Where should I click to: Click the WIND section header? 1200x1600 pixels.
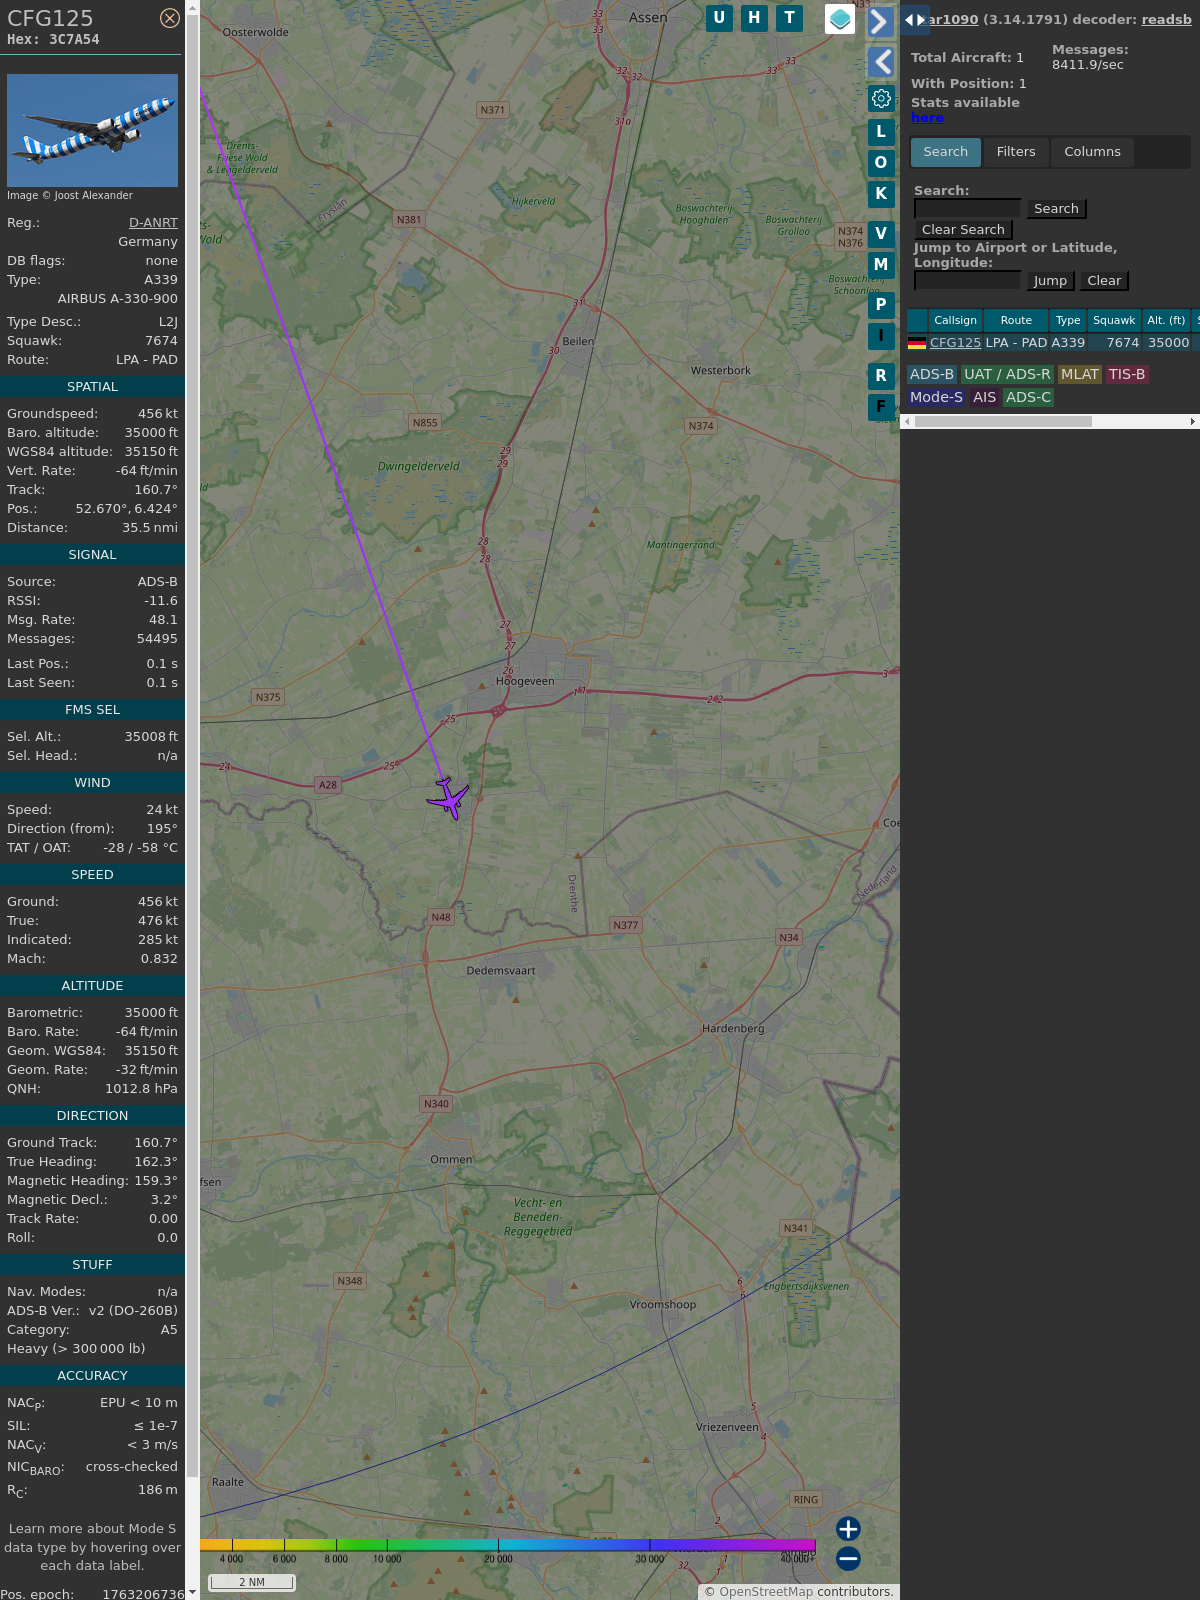(92, 783)
